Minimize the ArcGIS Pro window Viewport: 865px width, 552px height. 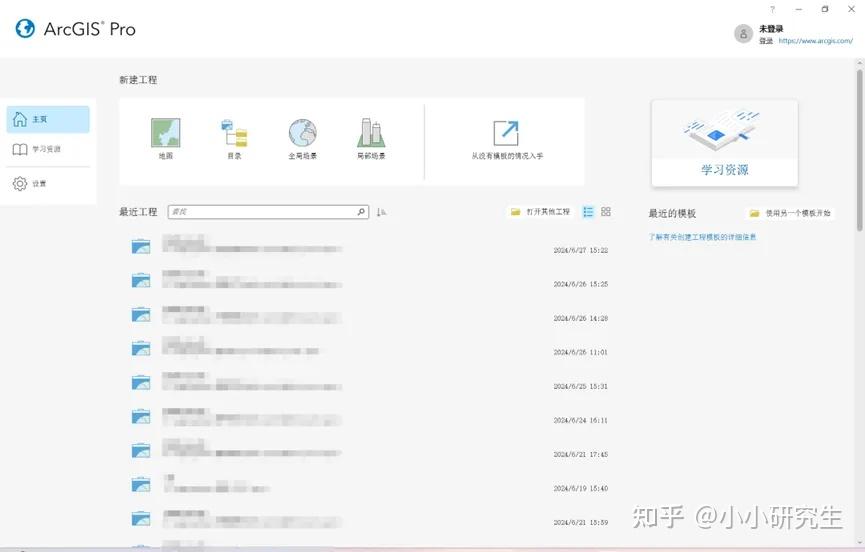pos(799,9)
